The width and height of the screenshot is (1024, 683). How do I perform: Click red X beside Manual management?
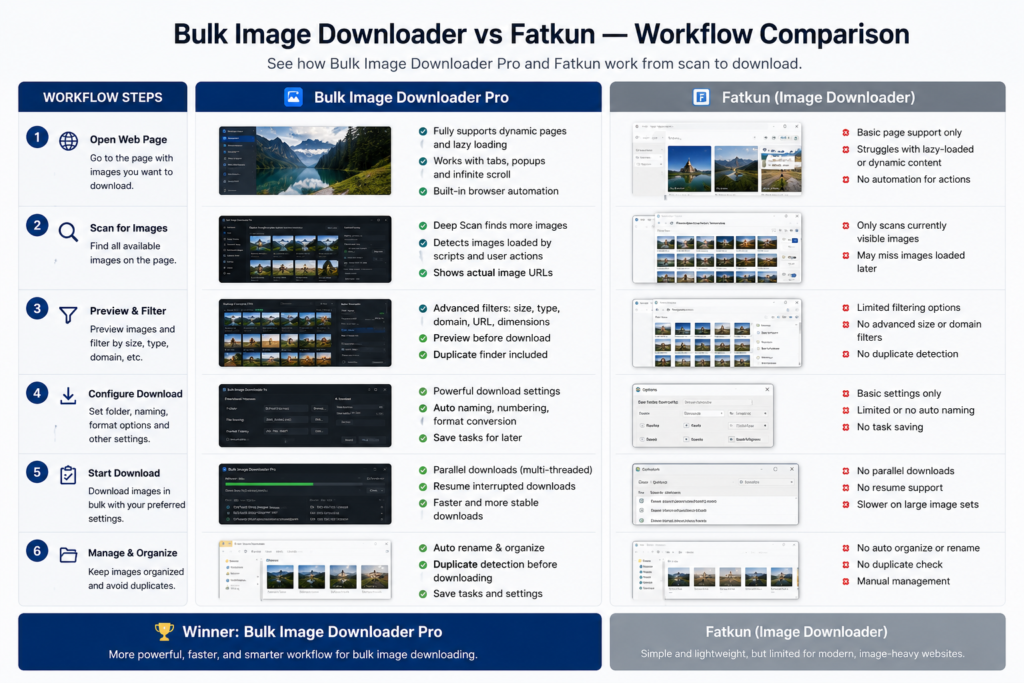pos(846,581)
